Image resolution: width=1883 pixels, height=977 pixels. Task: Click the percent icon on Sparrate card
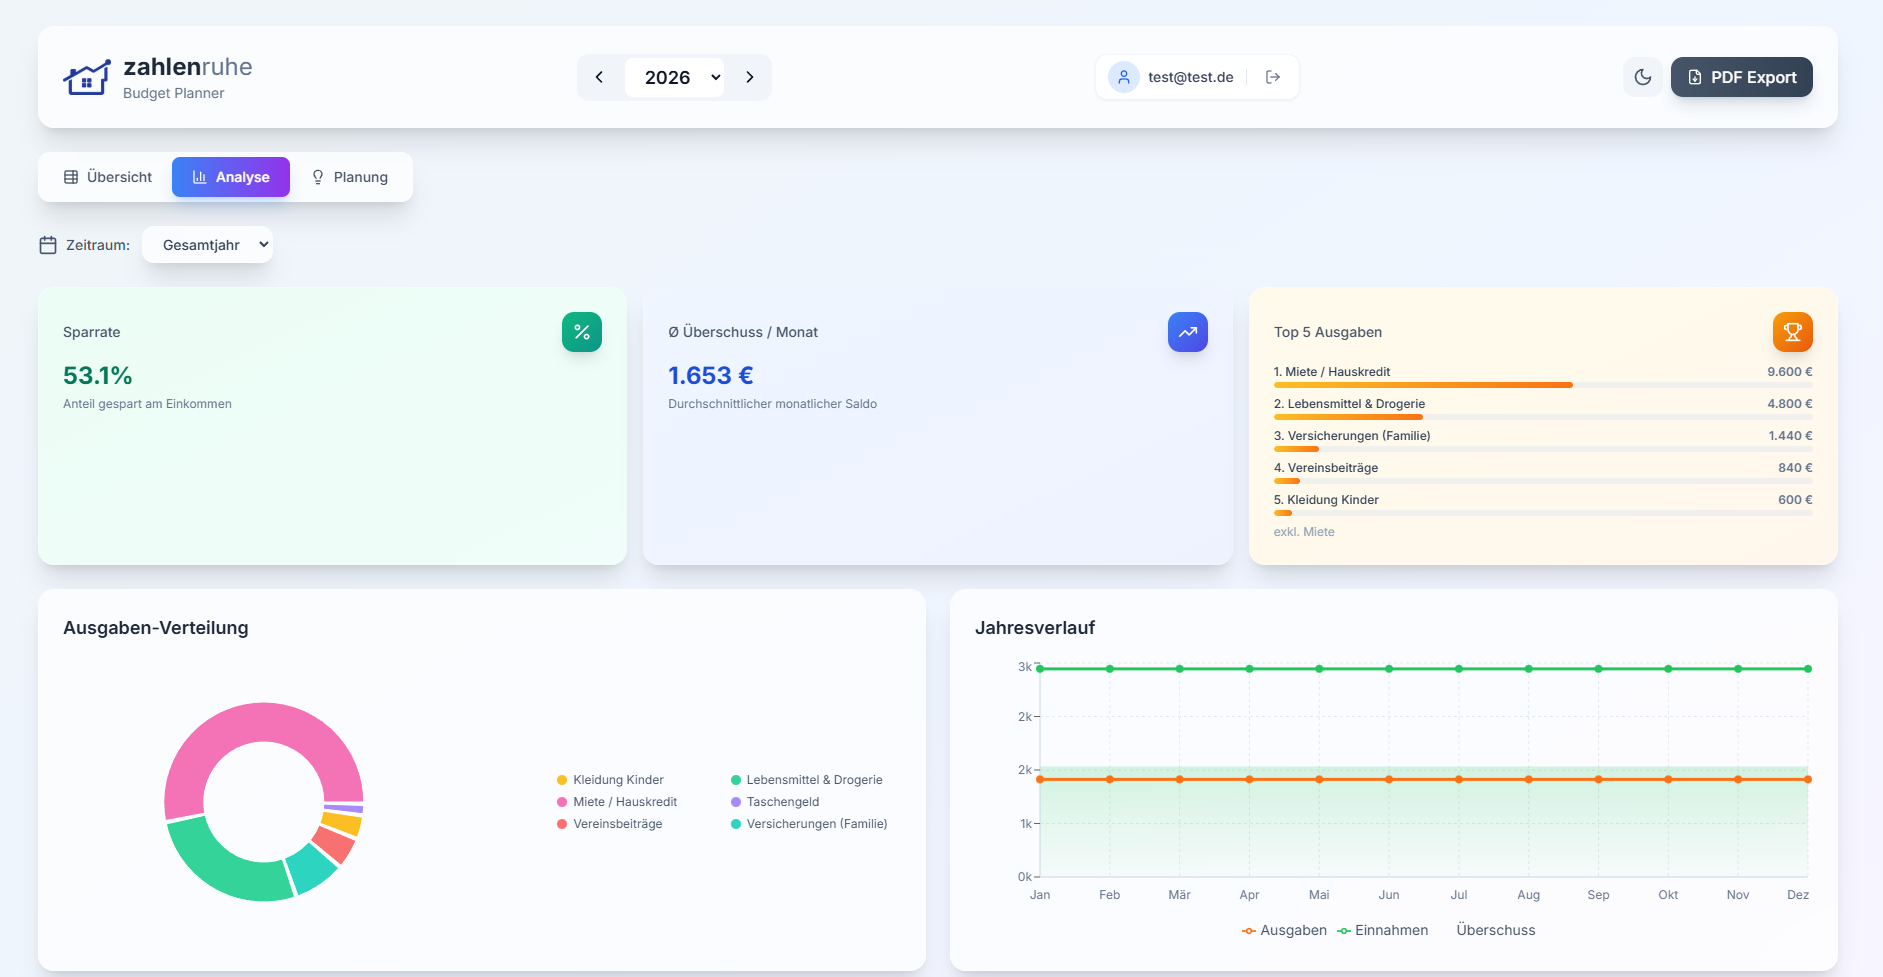point(581,331)
